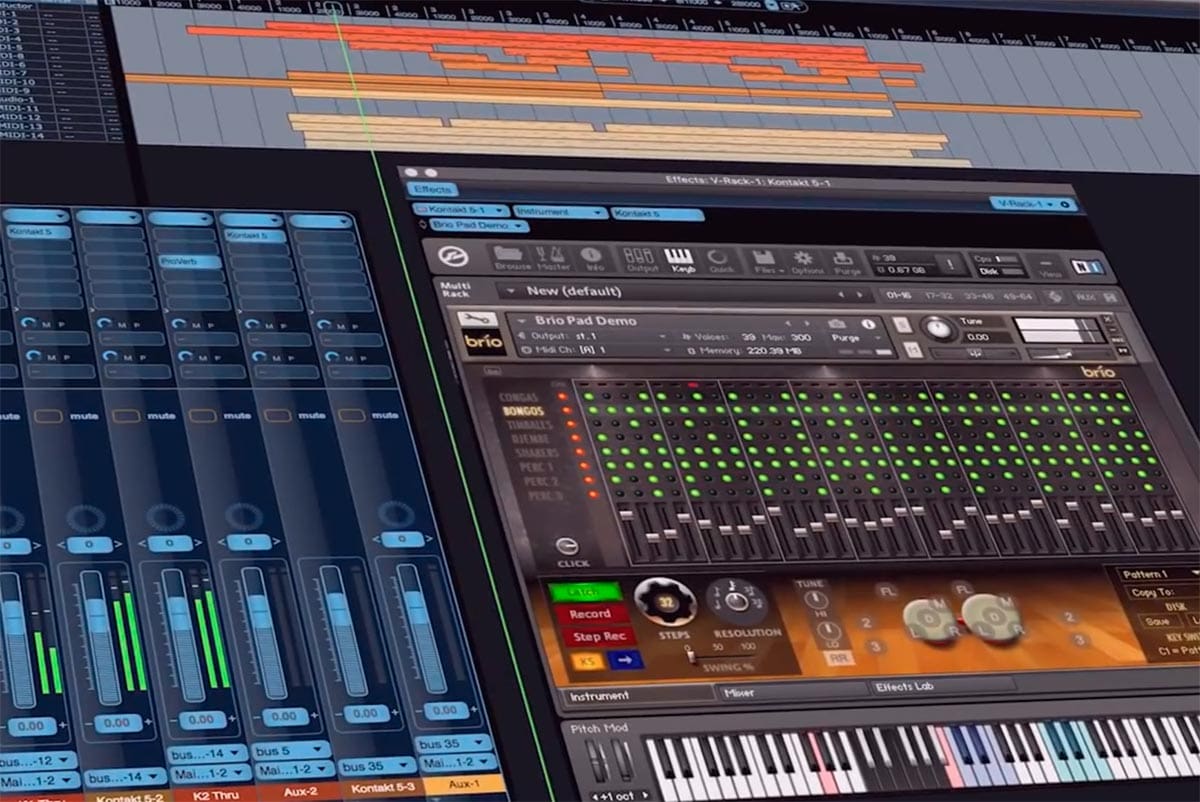This screenshot has height=802, width=1200.
Task: Toggle the green Latch button
Action: pos(586,592)
